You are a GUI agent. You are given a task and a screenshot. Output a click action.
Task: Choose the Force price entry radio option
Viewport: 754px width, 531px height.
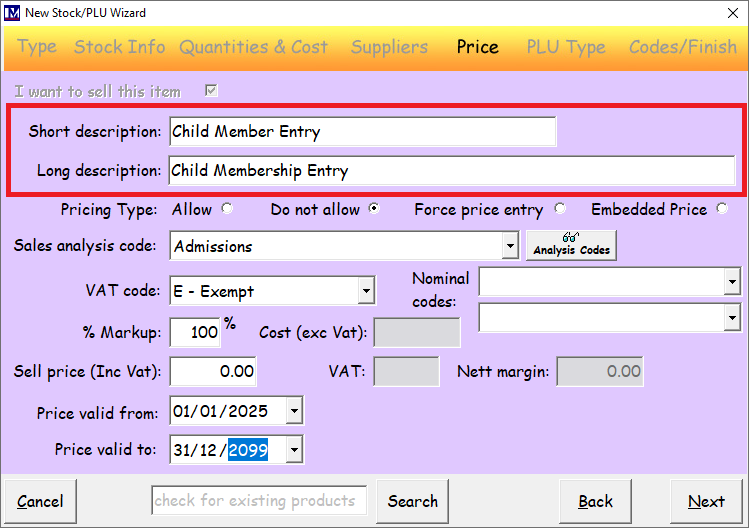560,209
